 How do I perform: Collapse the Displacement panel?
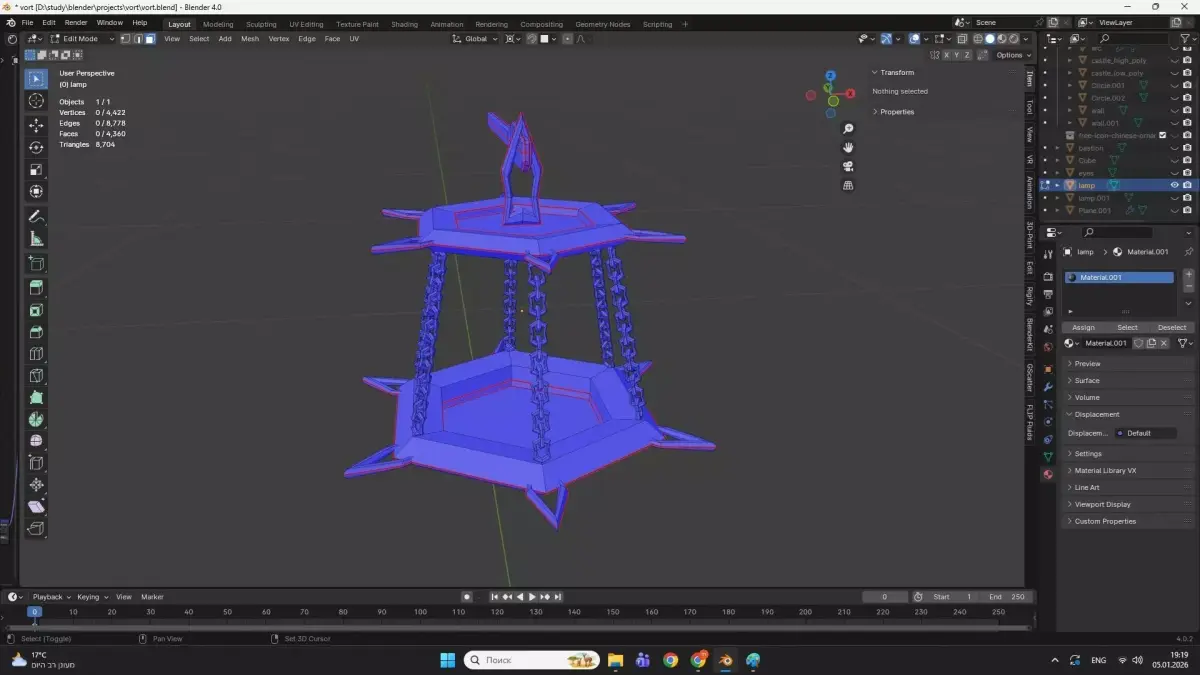pos(1130,414)
